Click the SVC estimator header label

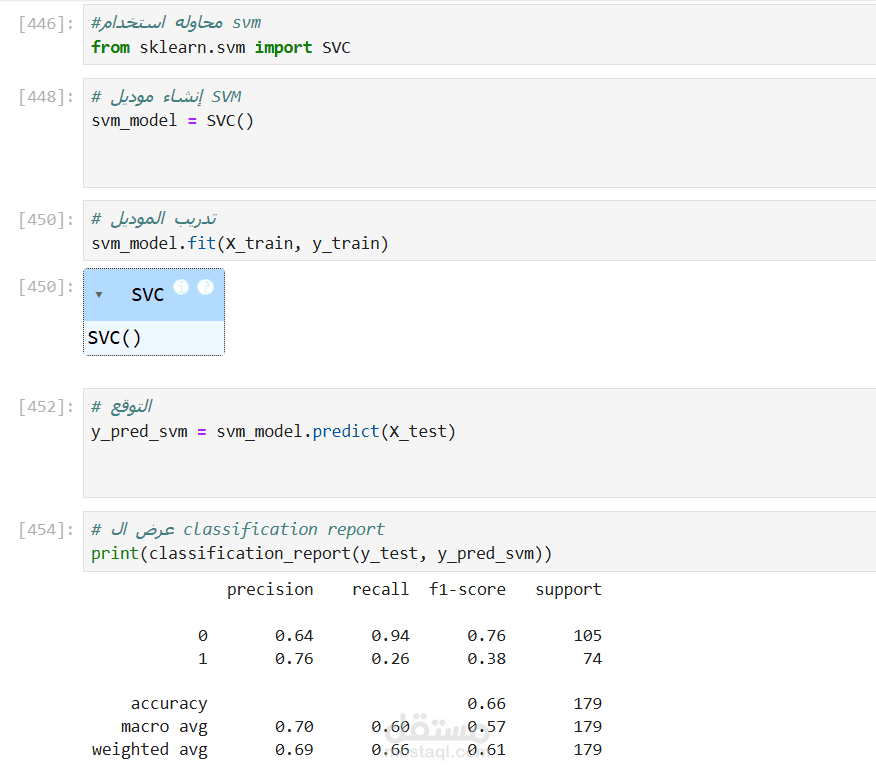pyautogui.click(x=147, y=295)
